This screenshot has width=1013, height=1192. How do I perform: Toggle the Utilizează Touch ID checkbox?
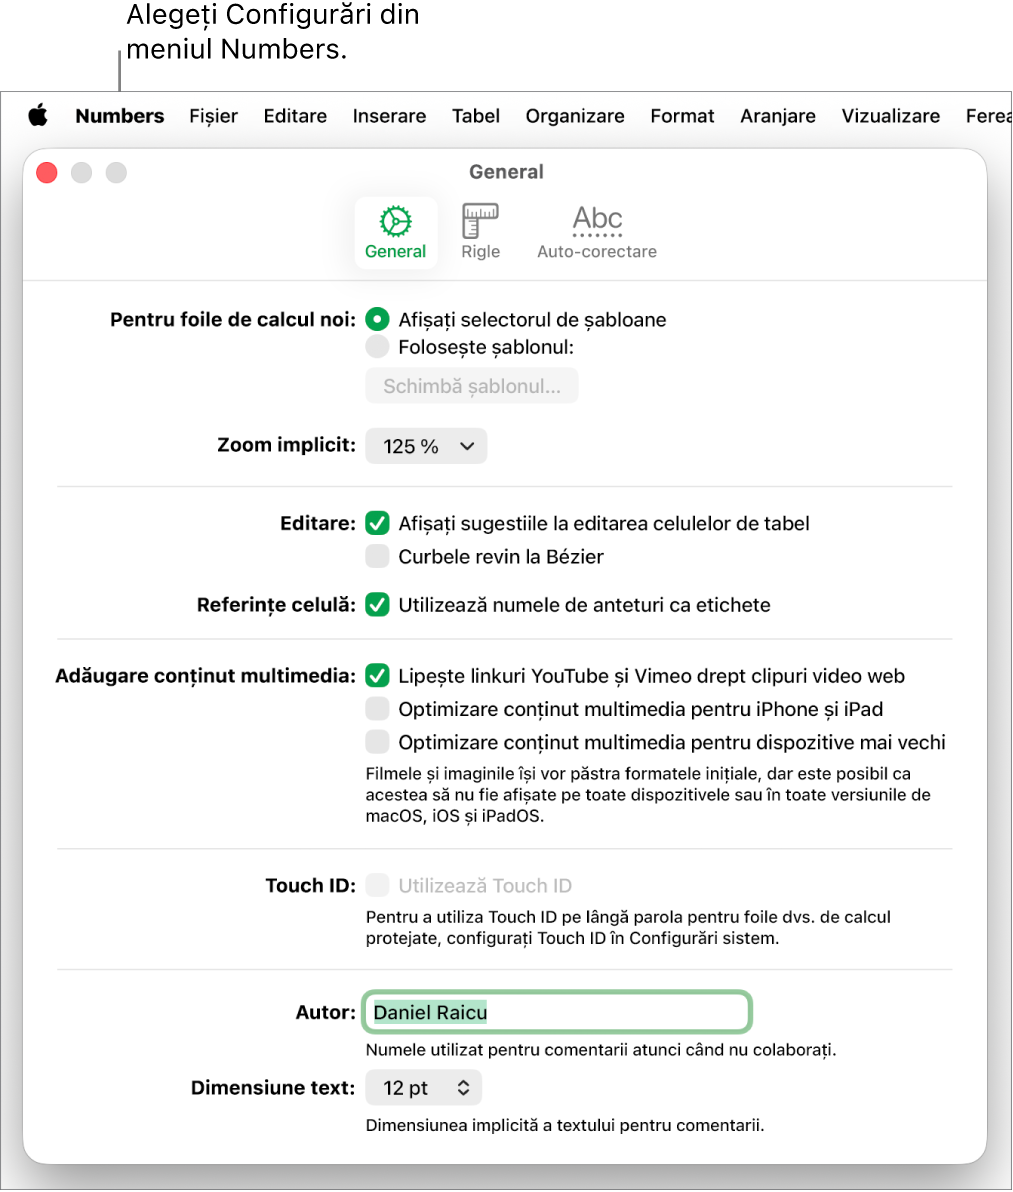click(377, 886)
